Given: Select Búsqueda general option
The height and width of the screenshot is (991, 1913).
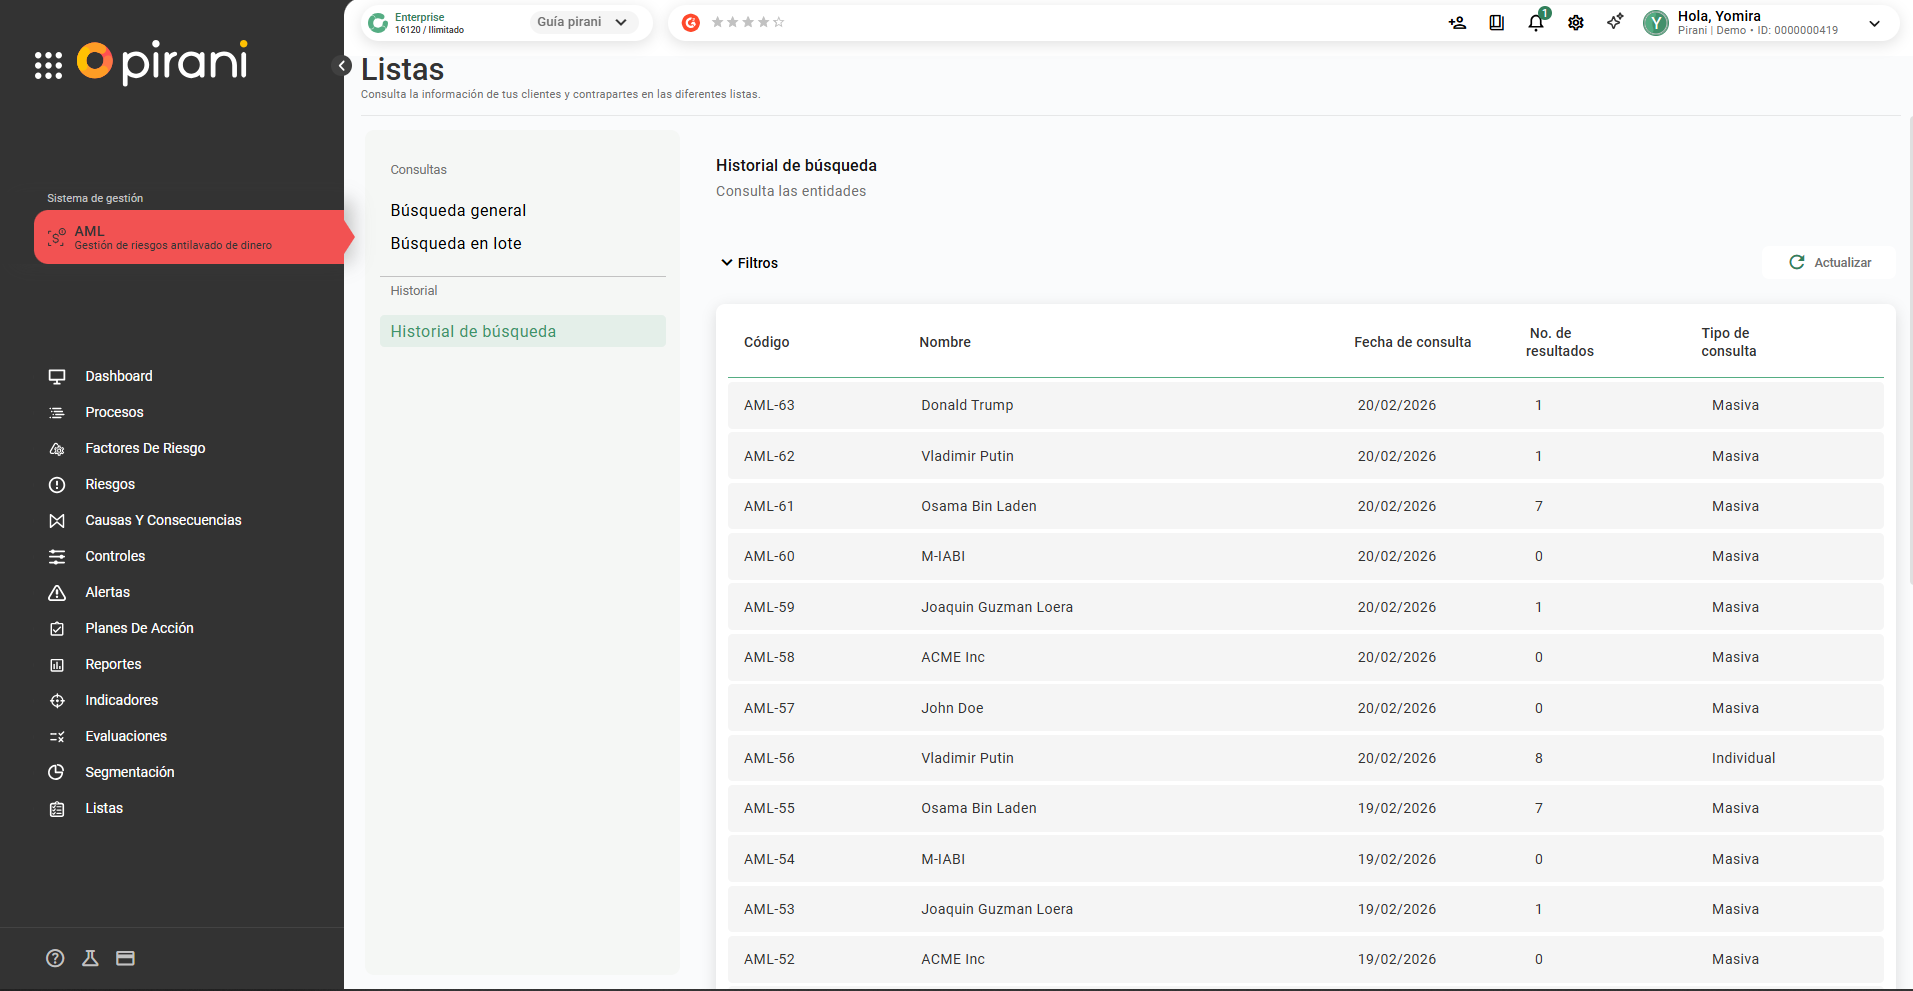Looking at the screenshot, I should 458,210.
